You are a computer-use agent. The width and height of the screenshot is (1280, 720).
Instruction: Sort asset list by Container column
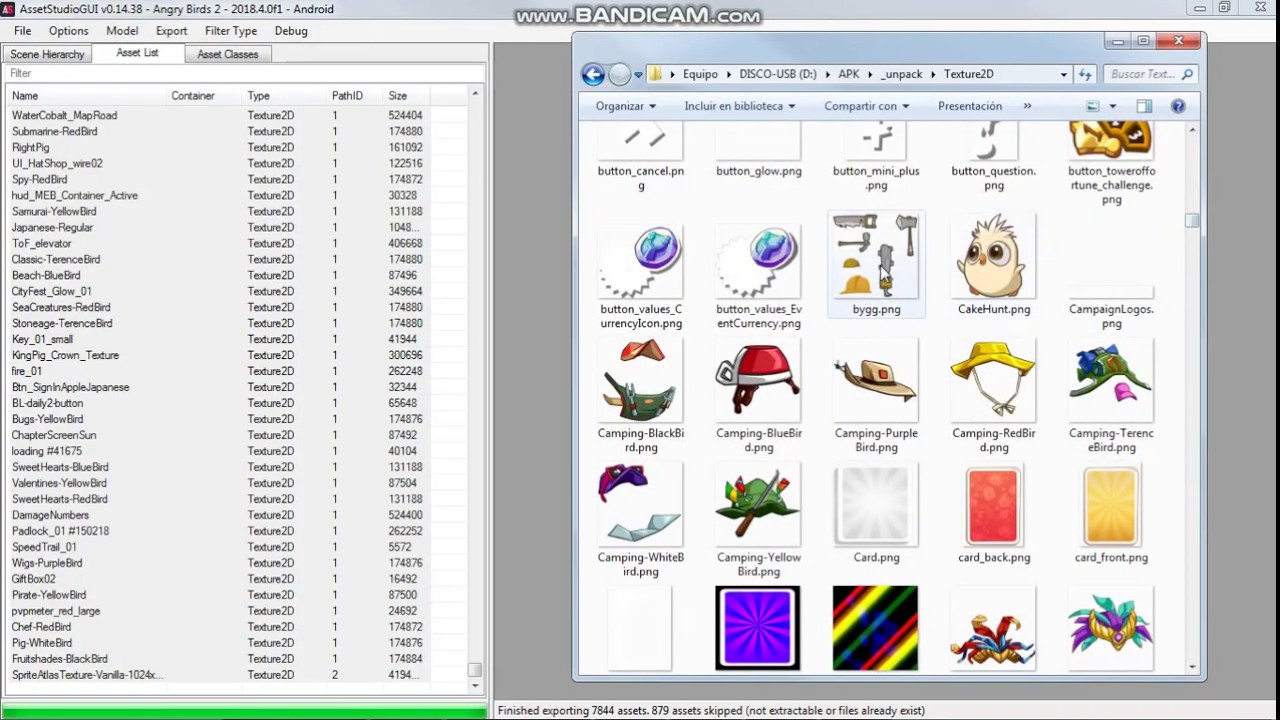[x=205, y=96]
